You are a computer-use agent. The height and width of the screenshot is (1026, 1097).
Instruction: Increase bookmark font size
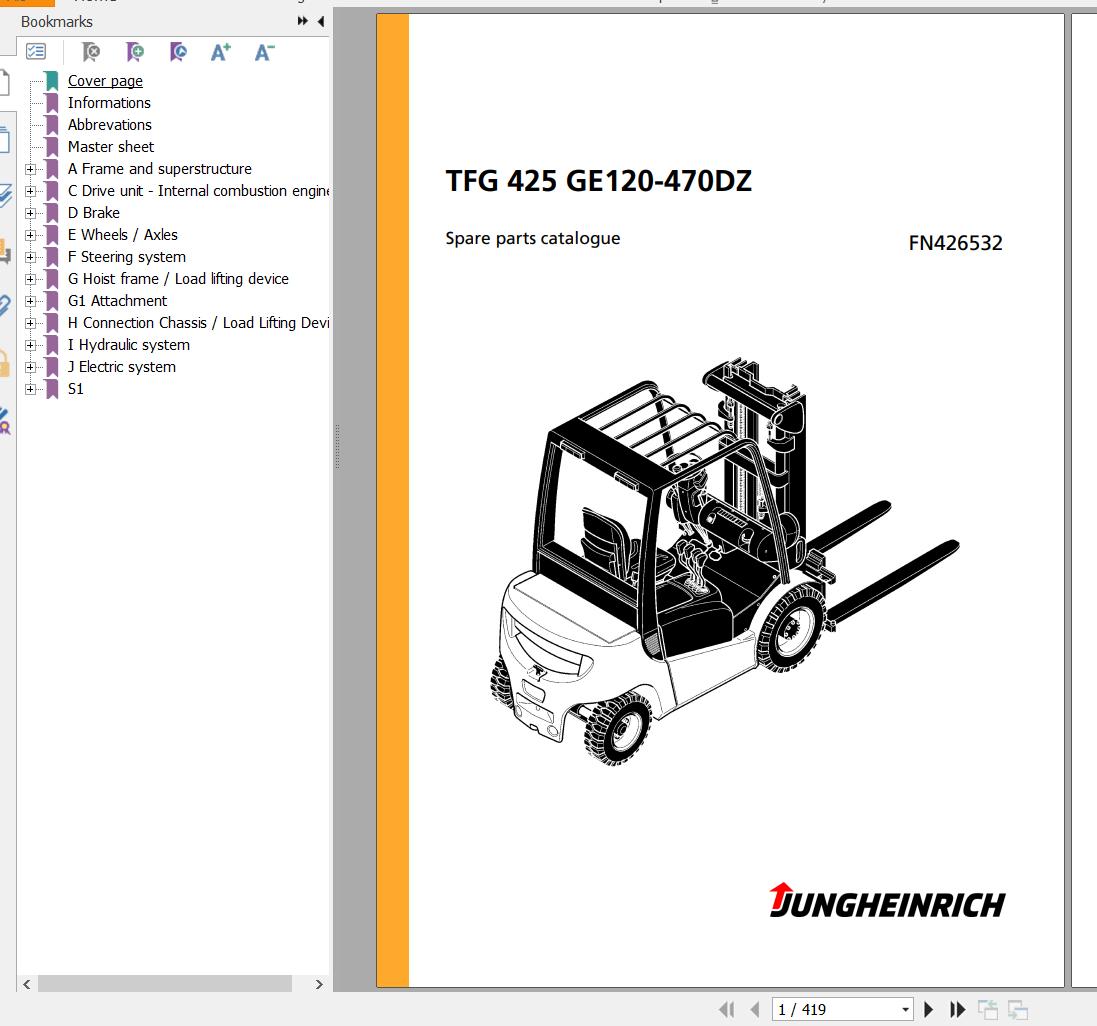[220, 52]
